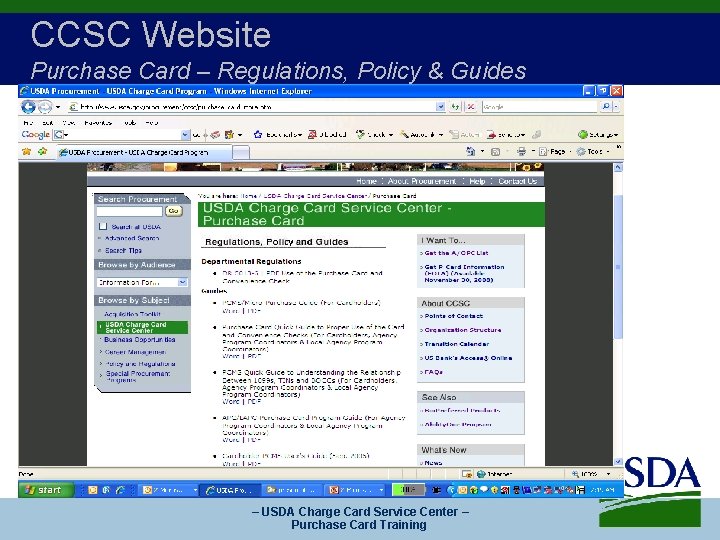Click the Go button in Search Procurement
720x540 pixels.
point(173,211)
